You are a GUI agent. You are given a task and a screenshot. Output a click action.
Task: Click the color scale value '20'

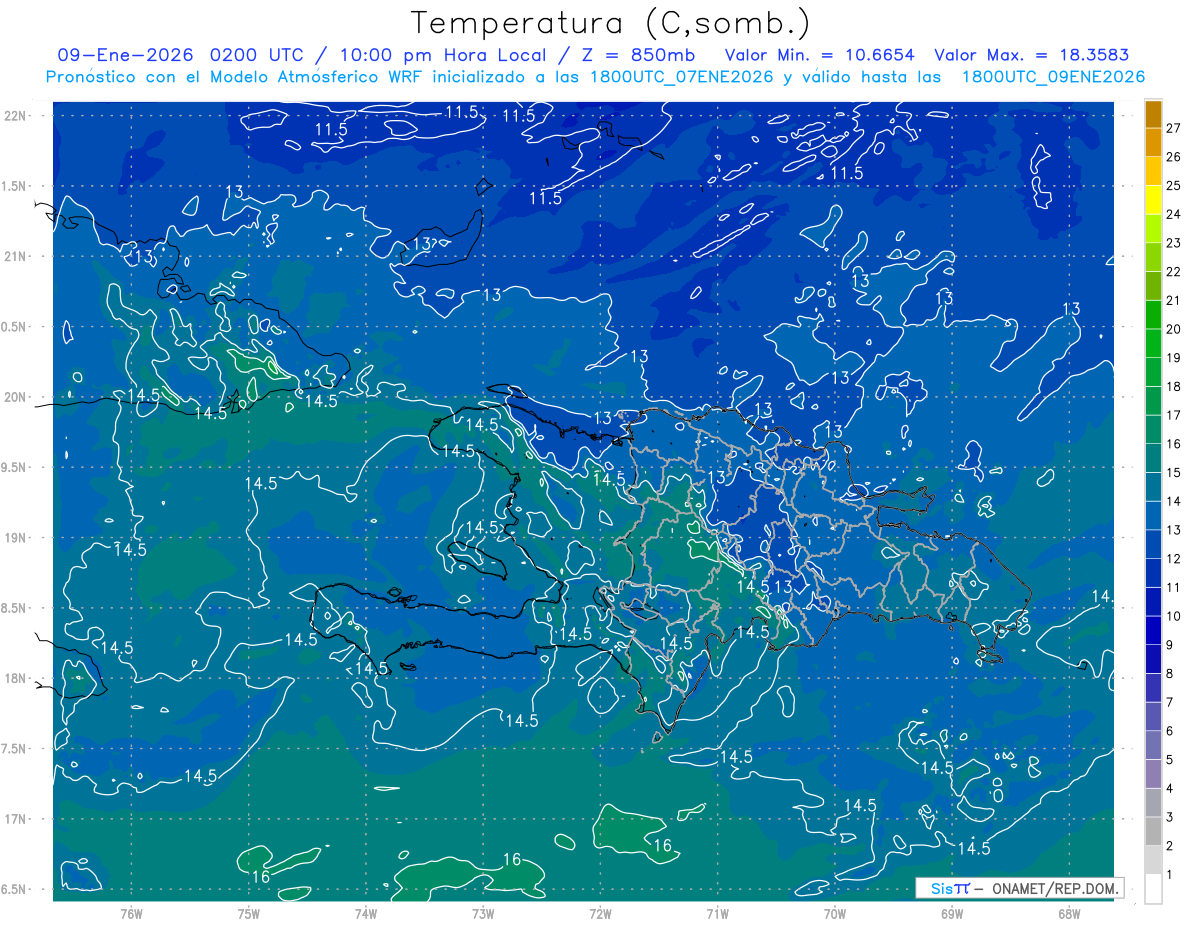point(1175,329)
